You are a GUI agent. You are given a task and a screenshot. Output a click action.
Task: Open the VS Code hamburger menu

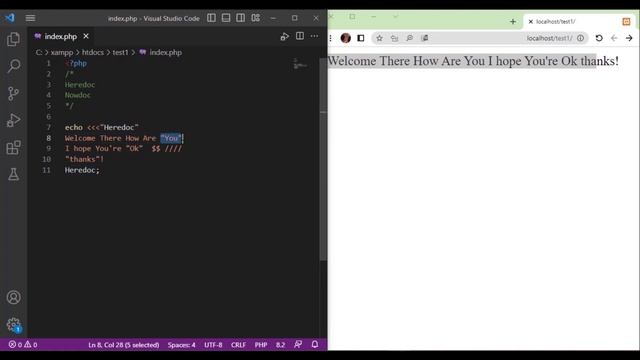click(30, 18)
